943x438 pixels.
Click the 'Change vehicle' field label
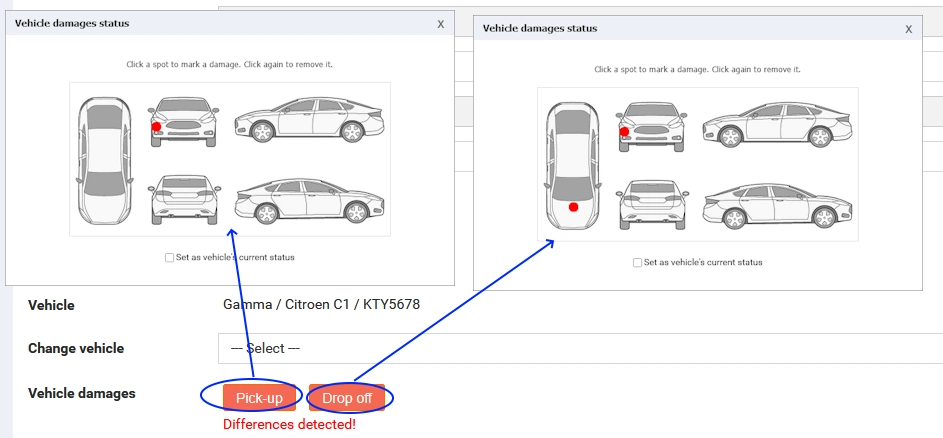(x=76, y=348)
